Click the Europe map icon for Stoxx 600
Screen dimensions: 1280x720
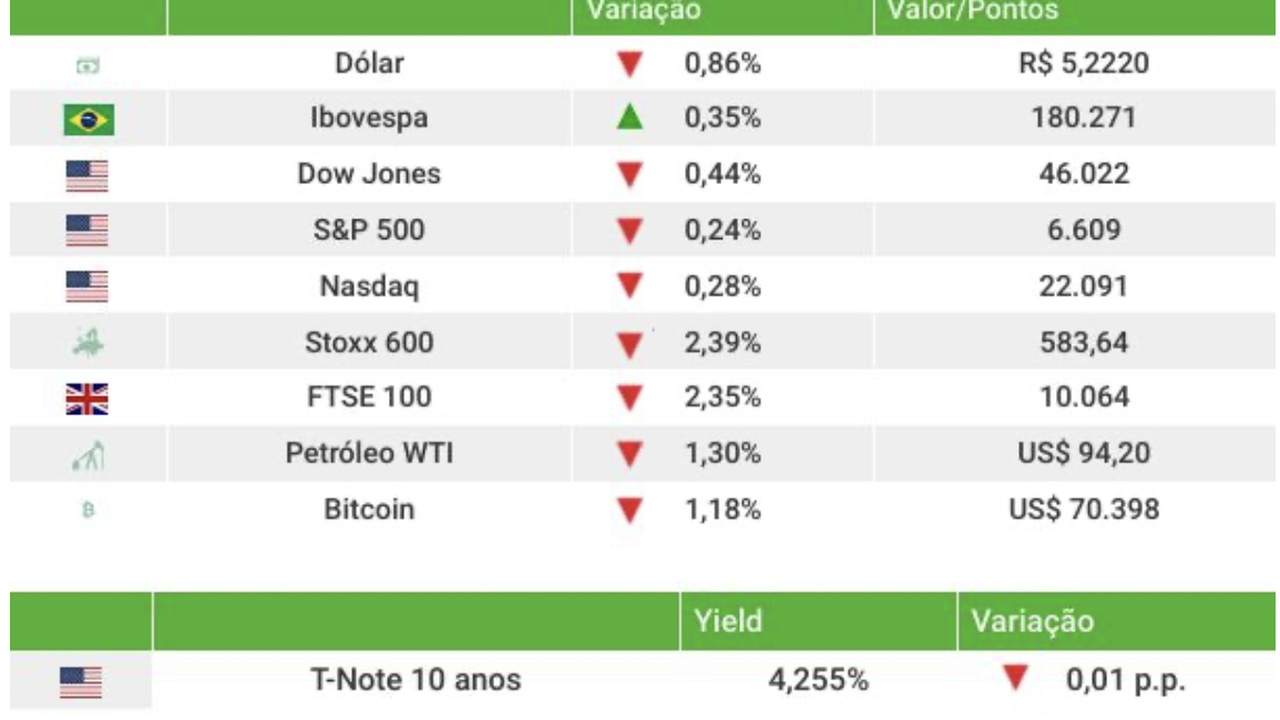pyautogui.click(x=88, y=343)
